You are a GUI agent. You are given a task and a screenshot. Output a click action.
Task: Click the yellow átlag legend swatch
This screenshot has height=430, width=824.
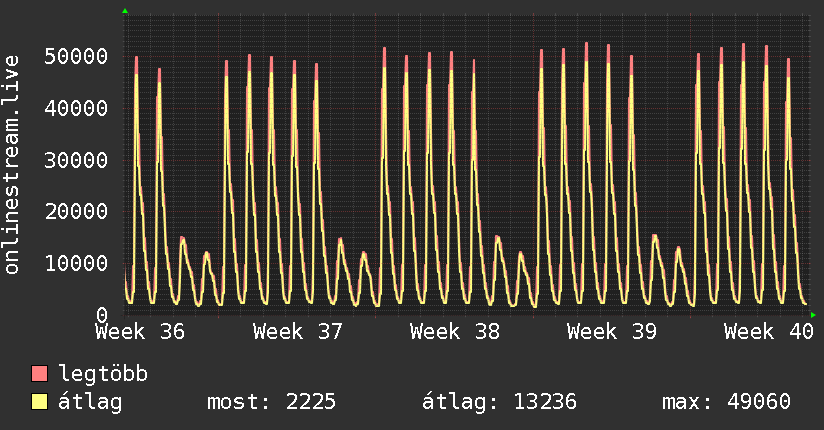(39, 402)
